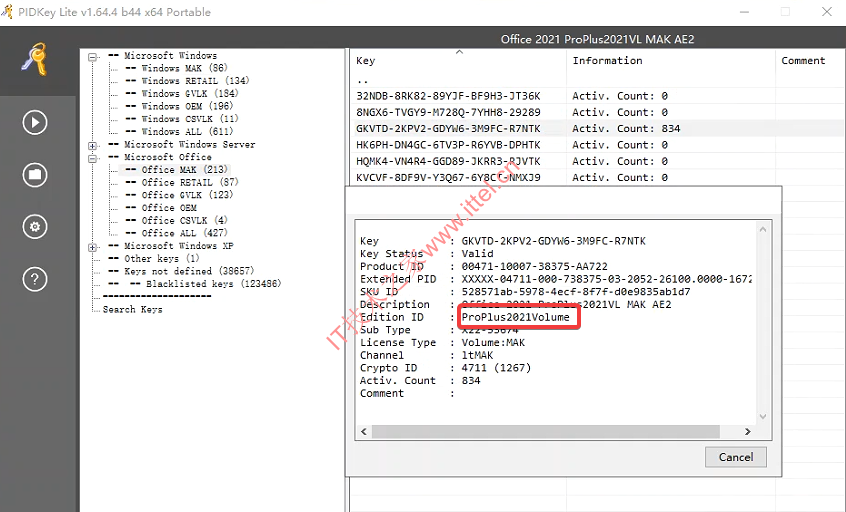Screen dimensions: 846x512
Task: Select Keys not defined (38657) item
Action: [181, 271]
